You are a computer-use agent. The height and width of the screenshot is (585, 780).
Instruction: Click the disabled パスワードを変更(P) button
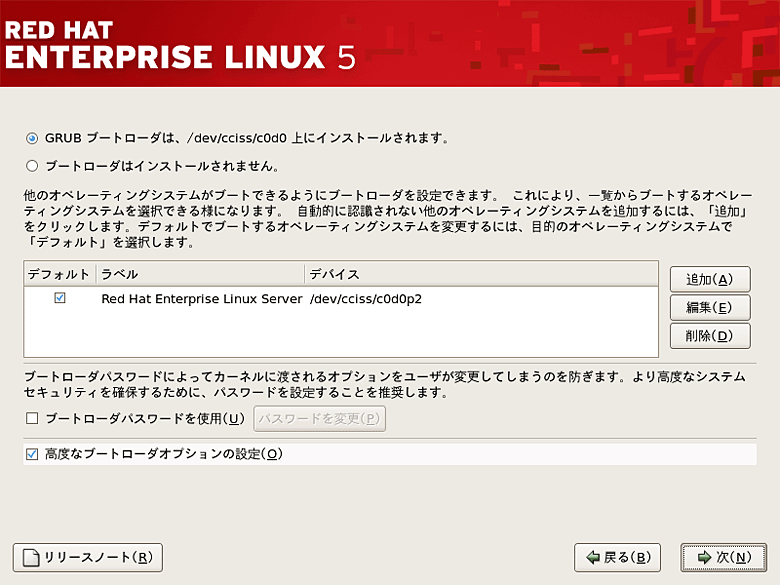[x=319, y=419]
